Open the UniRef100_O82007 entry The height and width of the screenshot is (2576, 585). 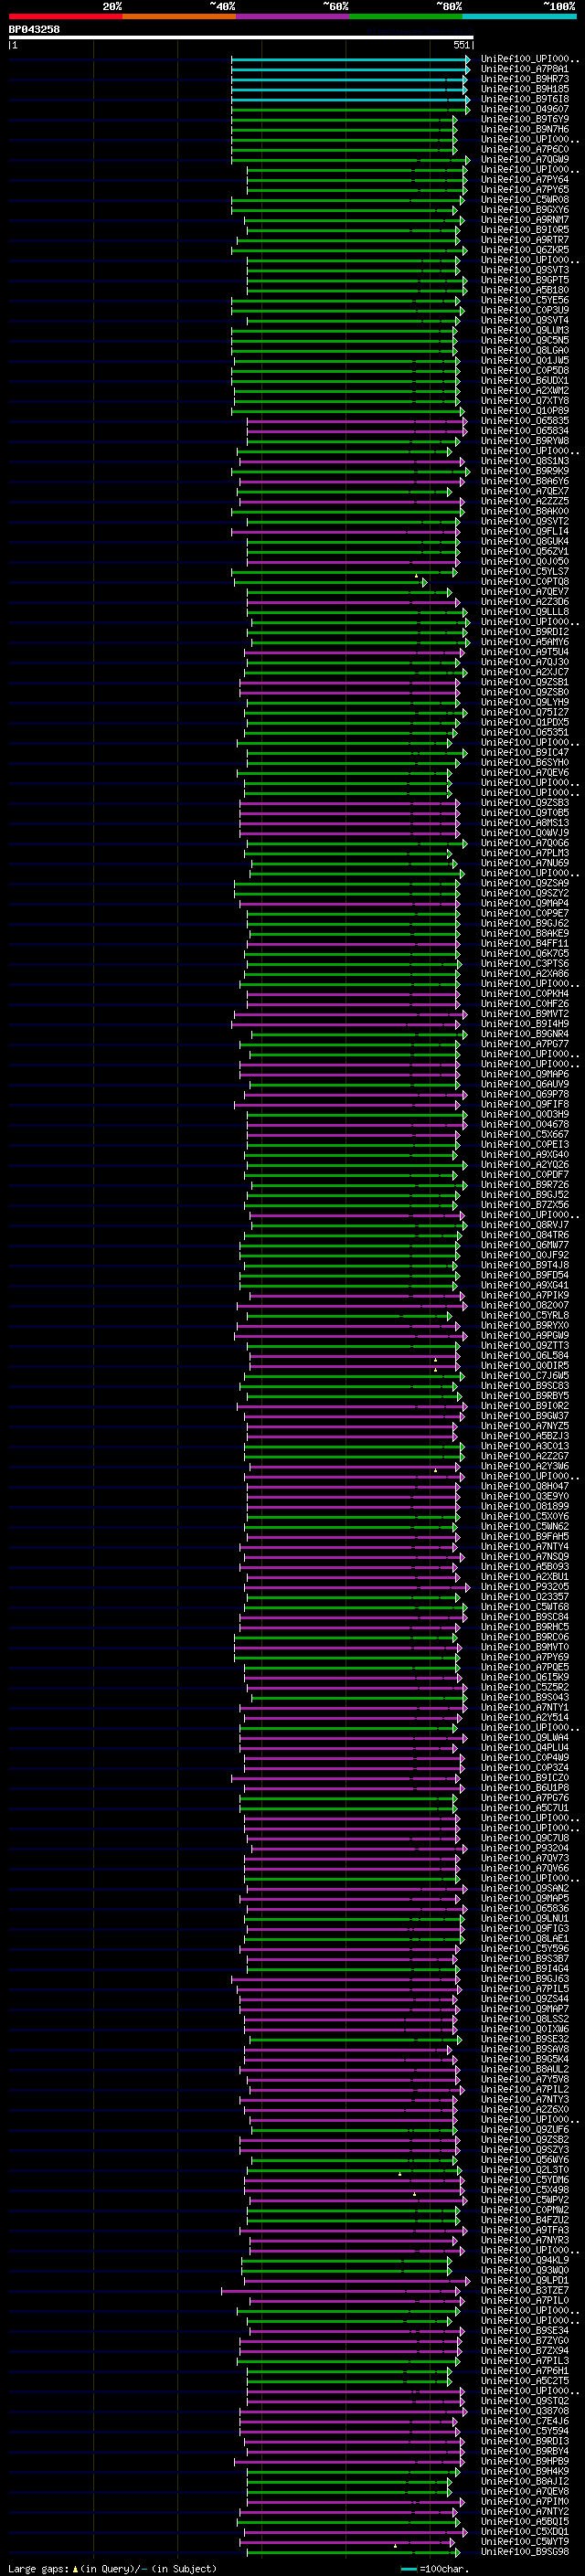pyautogui.click(x=525, y=1305)
